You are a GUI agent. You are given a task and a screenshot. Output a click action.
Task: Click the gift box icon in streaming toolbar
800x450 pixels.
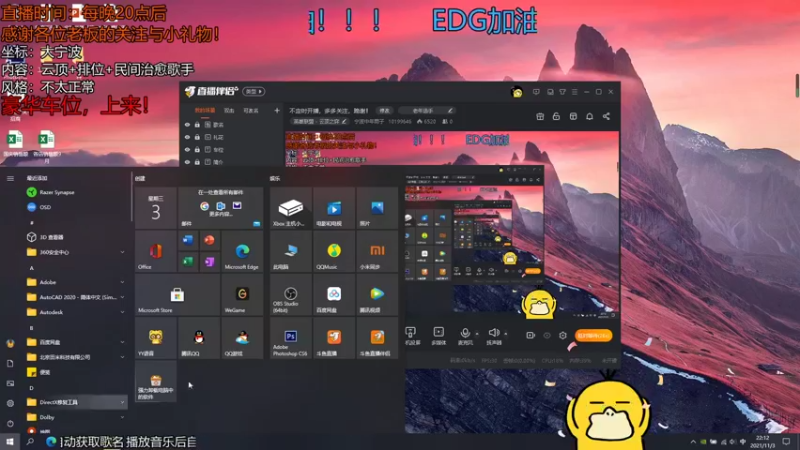540,116
